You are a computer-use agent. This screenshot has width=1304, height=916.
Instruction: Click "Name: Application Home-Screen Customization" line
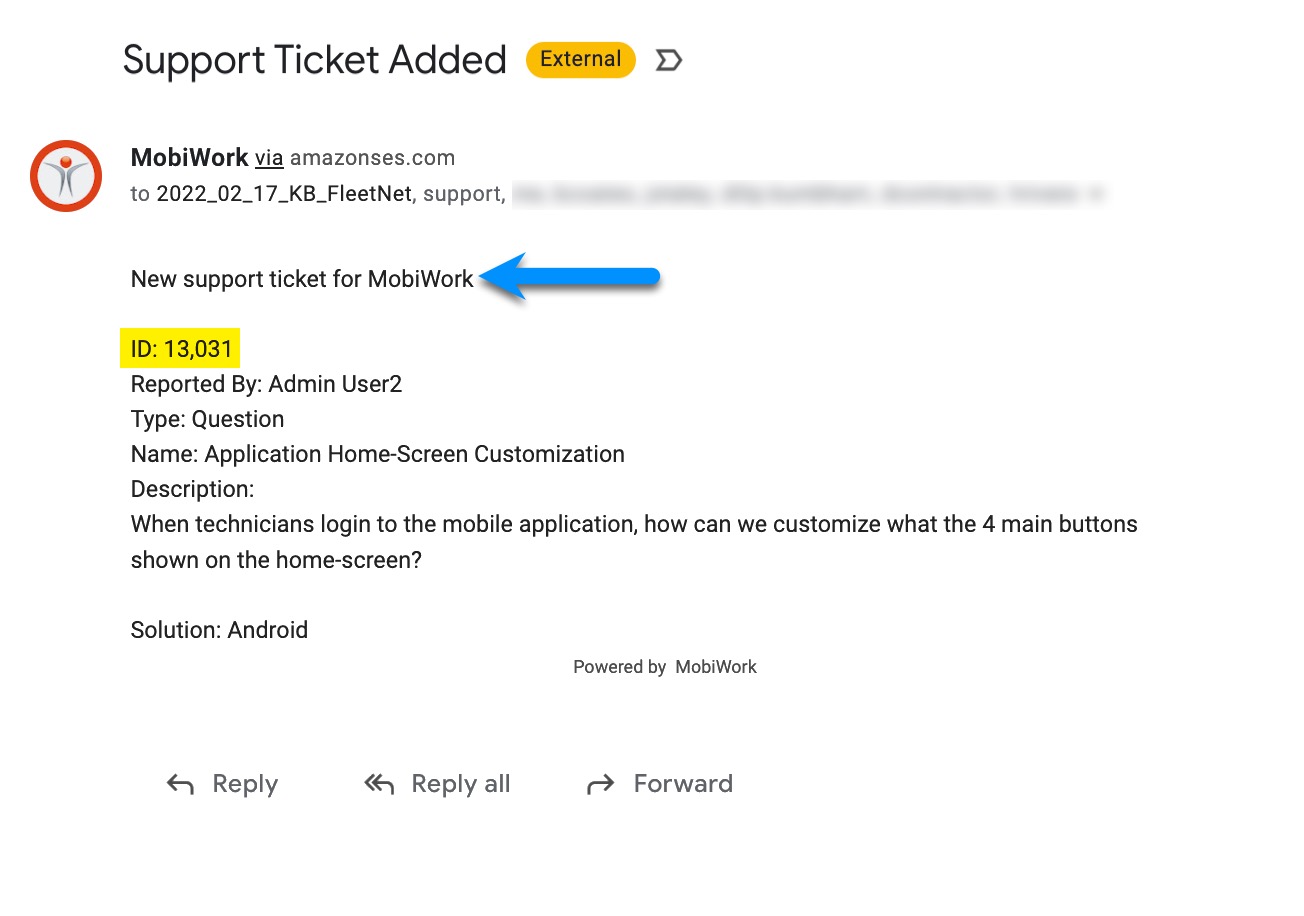[x=377, y=454]
